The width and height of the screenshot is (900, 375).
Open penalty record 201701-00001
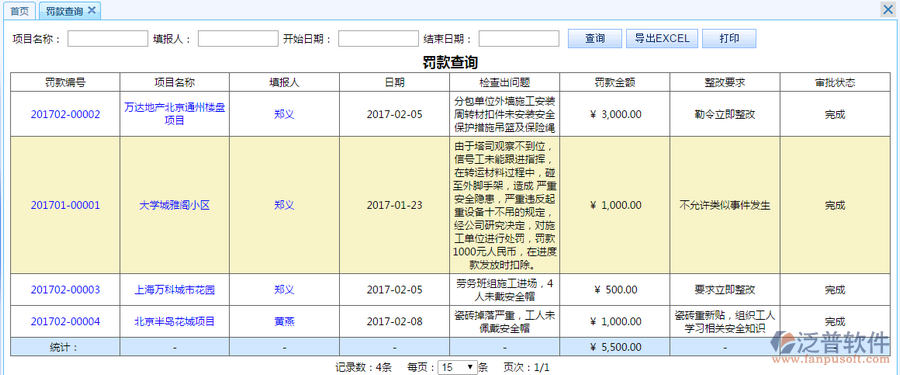[65, 206]
